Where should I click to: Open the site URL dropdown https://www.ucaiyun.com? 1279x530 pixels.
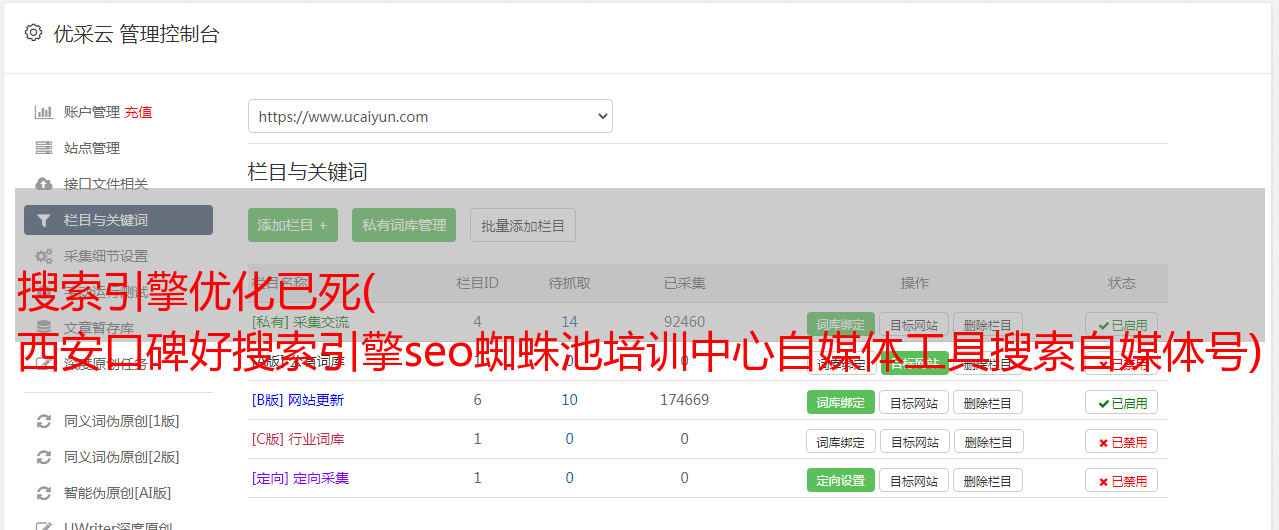pyautogui.click(x=430, y=116)
